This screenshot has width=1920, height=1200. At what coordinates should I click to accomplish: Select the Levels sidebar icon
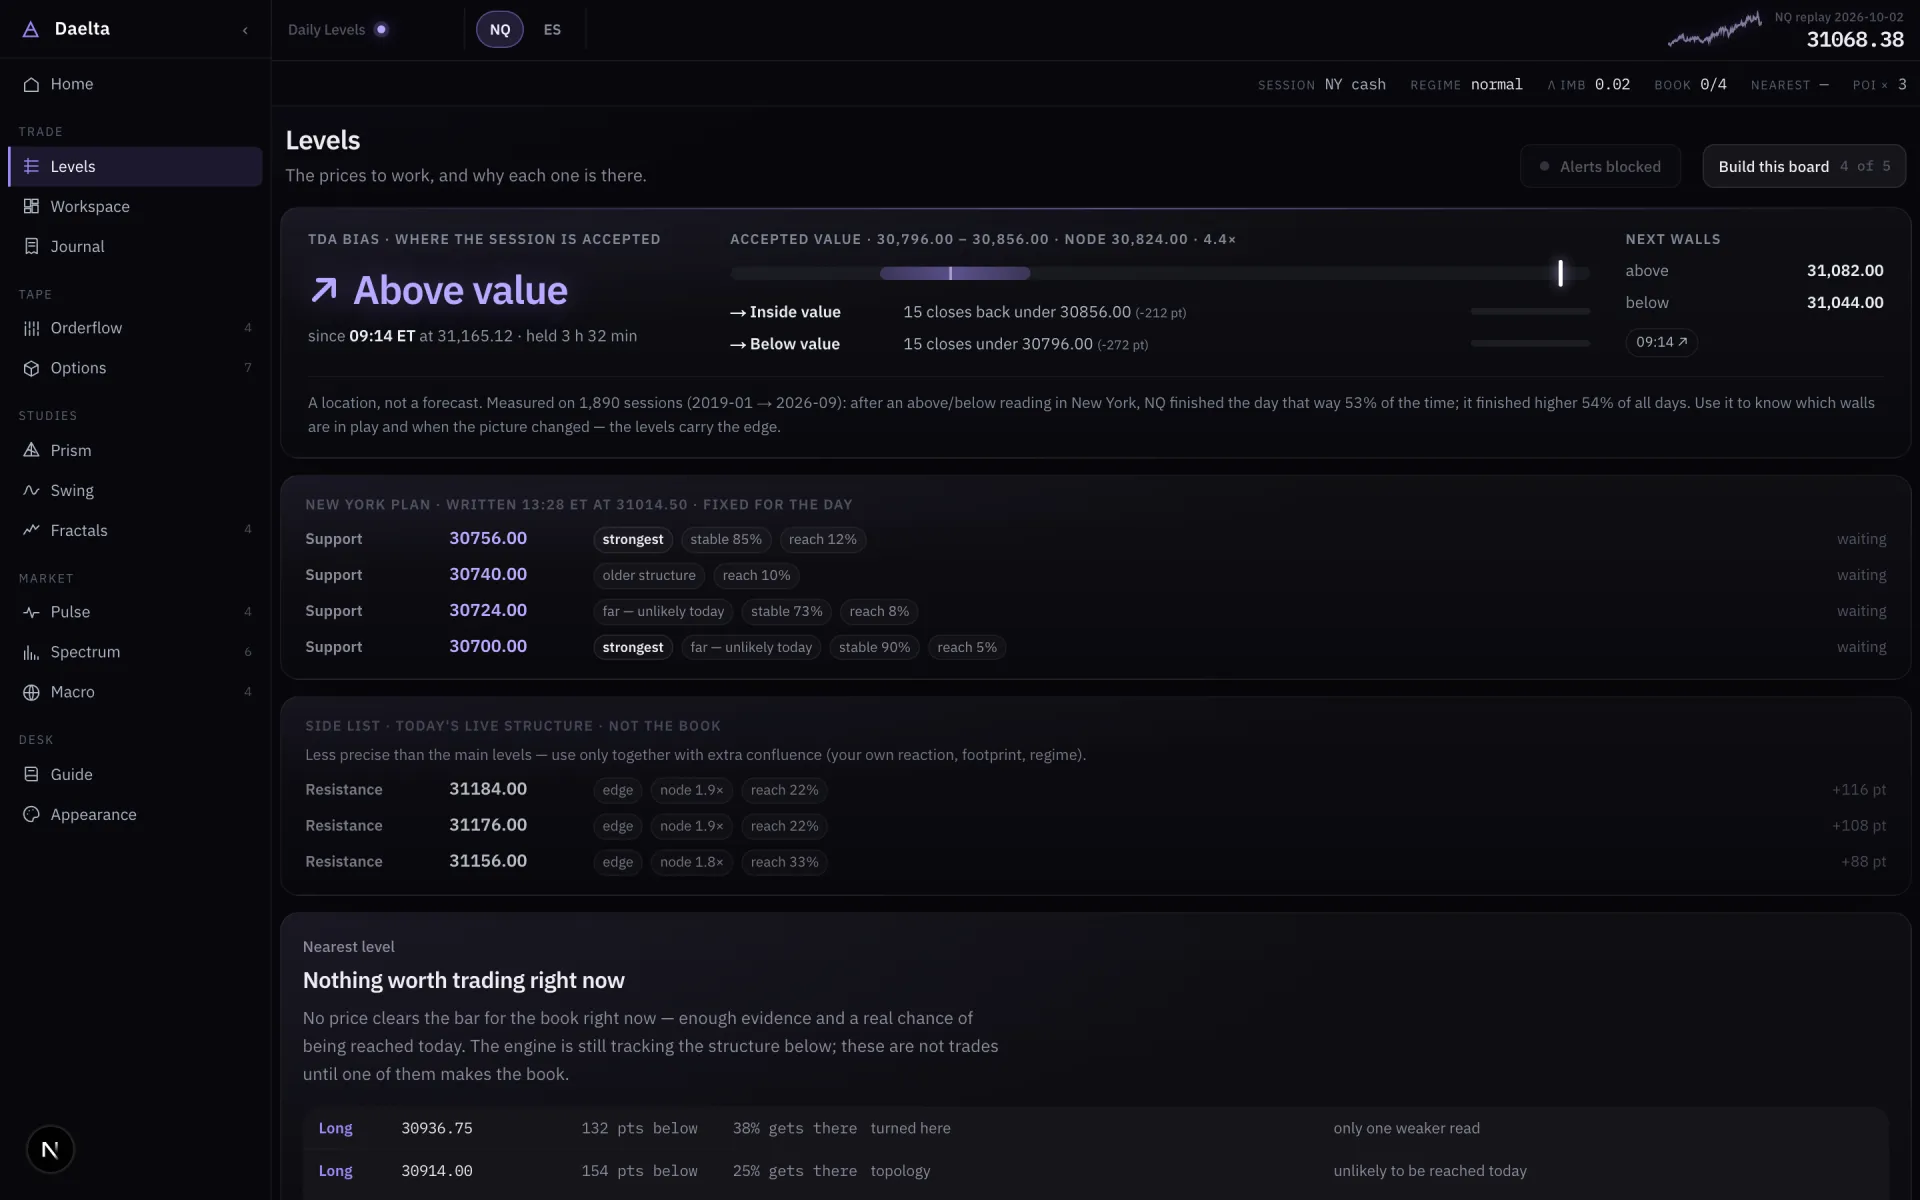[31, 166]
